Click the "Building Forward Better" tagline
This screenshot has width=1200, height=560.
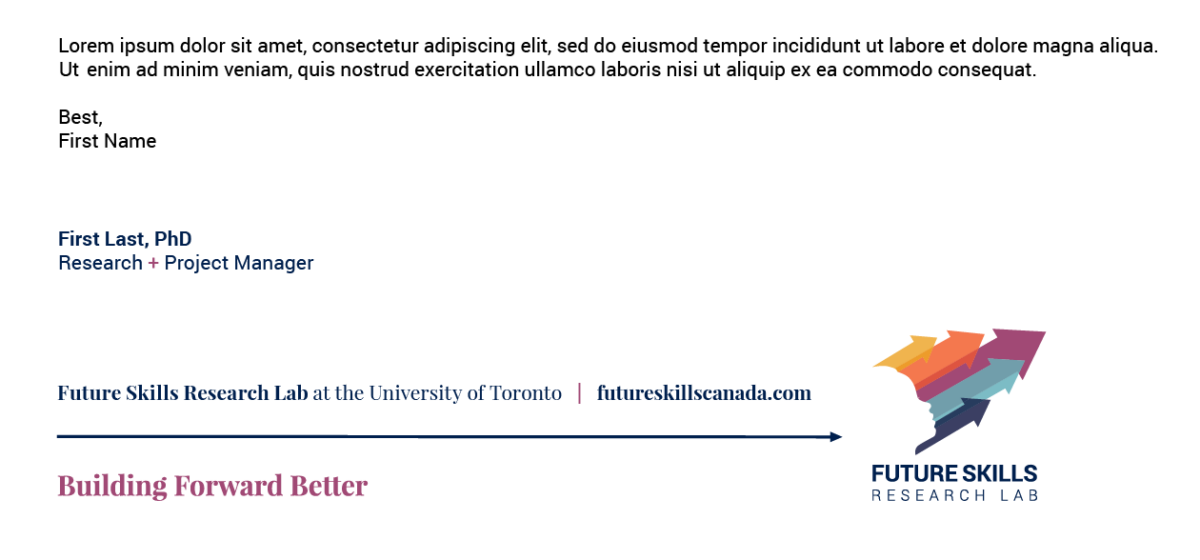tap(212, 486)
